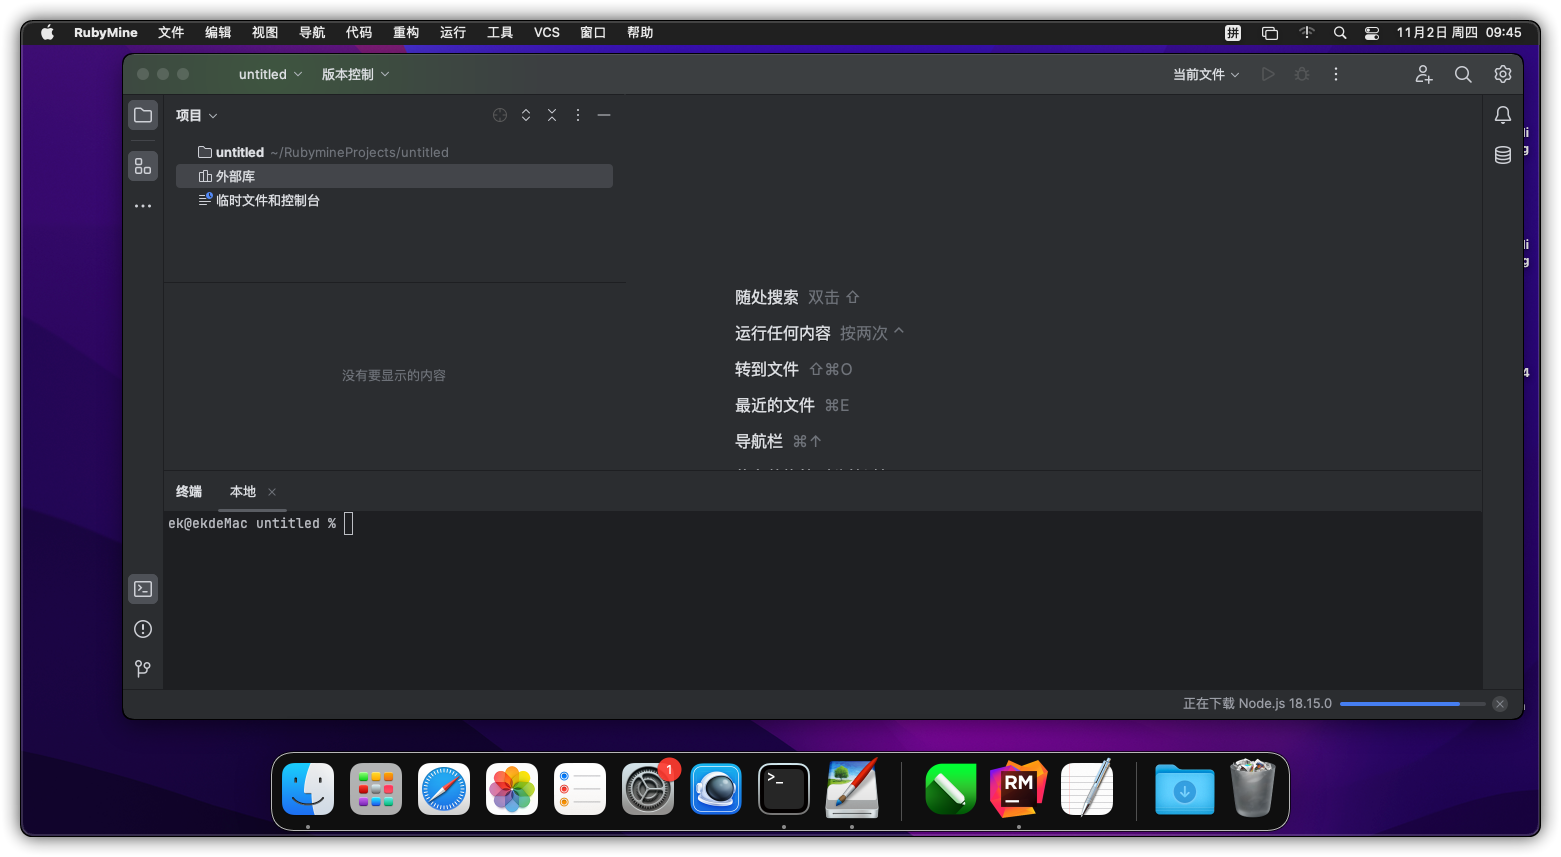Open the 编辑 menu
Screen dimensions: 1561x857
pyautogui.click(x=218, y=33)
